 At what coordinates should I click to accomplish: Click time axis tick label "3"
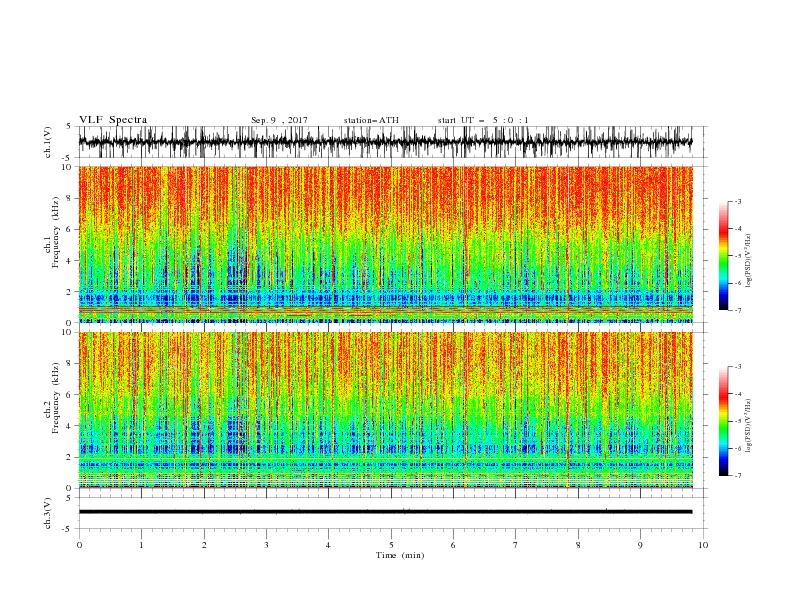coord(266,545)
